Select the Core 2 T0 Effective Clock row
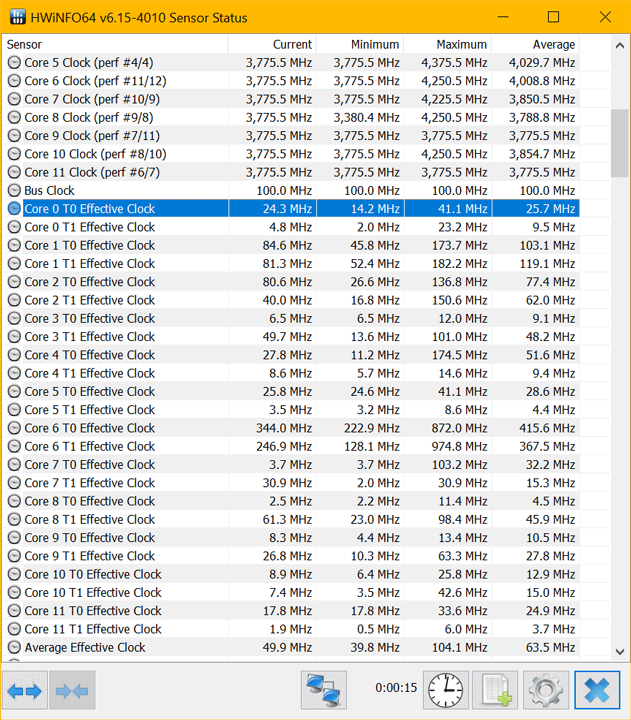 point(291,281)
